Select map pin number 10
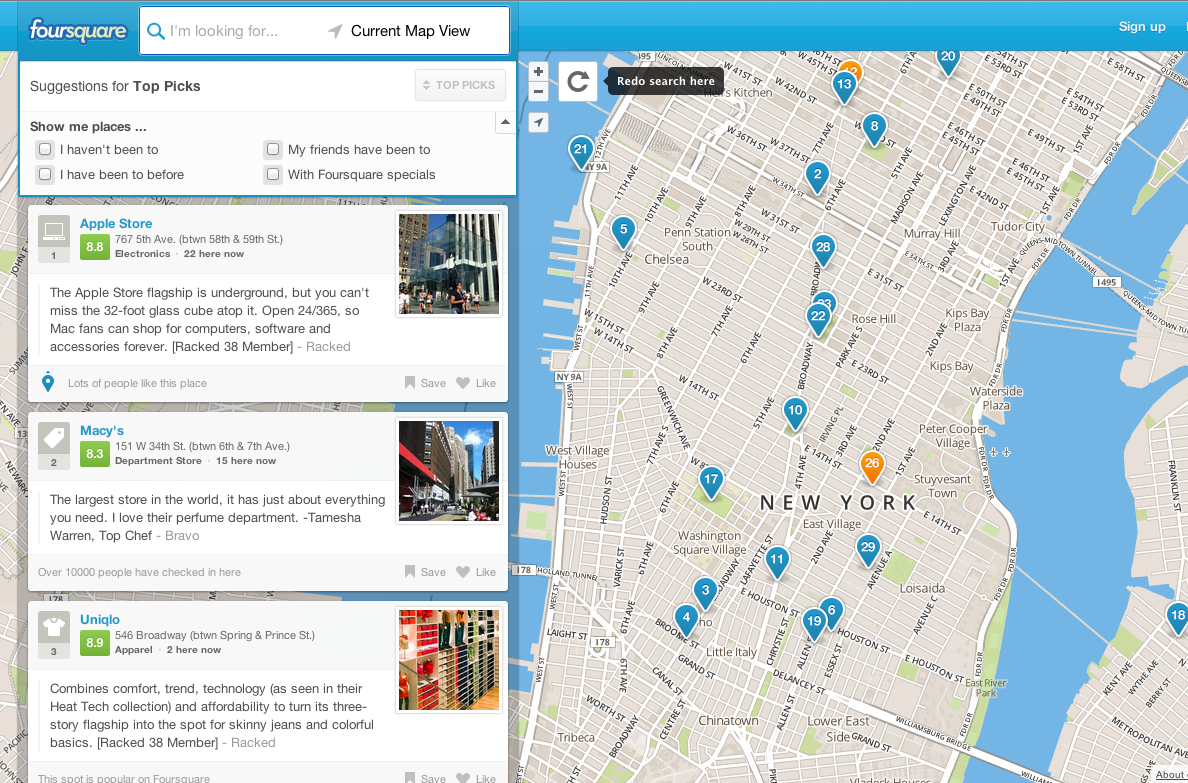The width and height of the screenshot is (1188, 783). point(795,413)
